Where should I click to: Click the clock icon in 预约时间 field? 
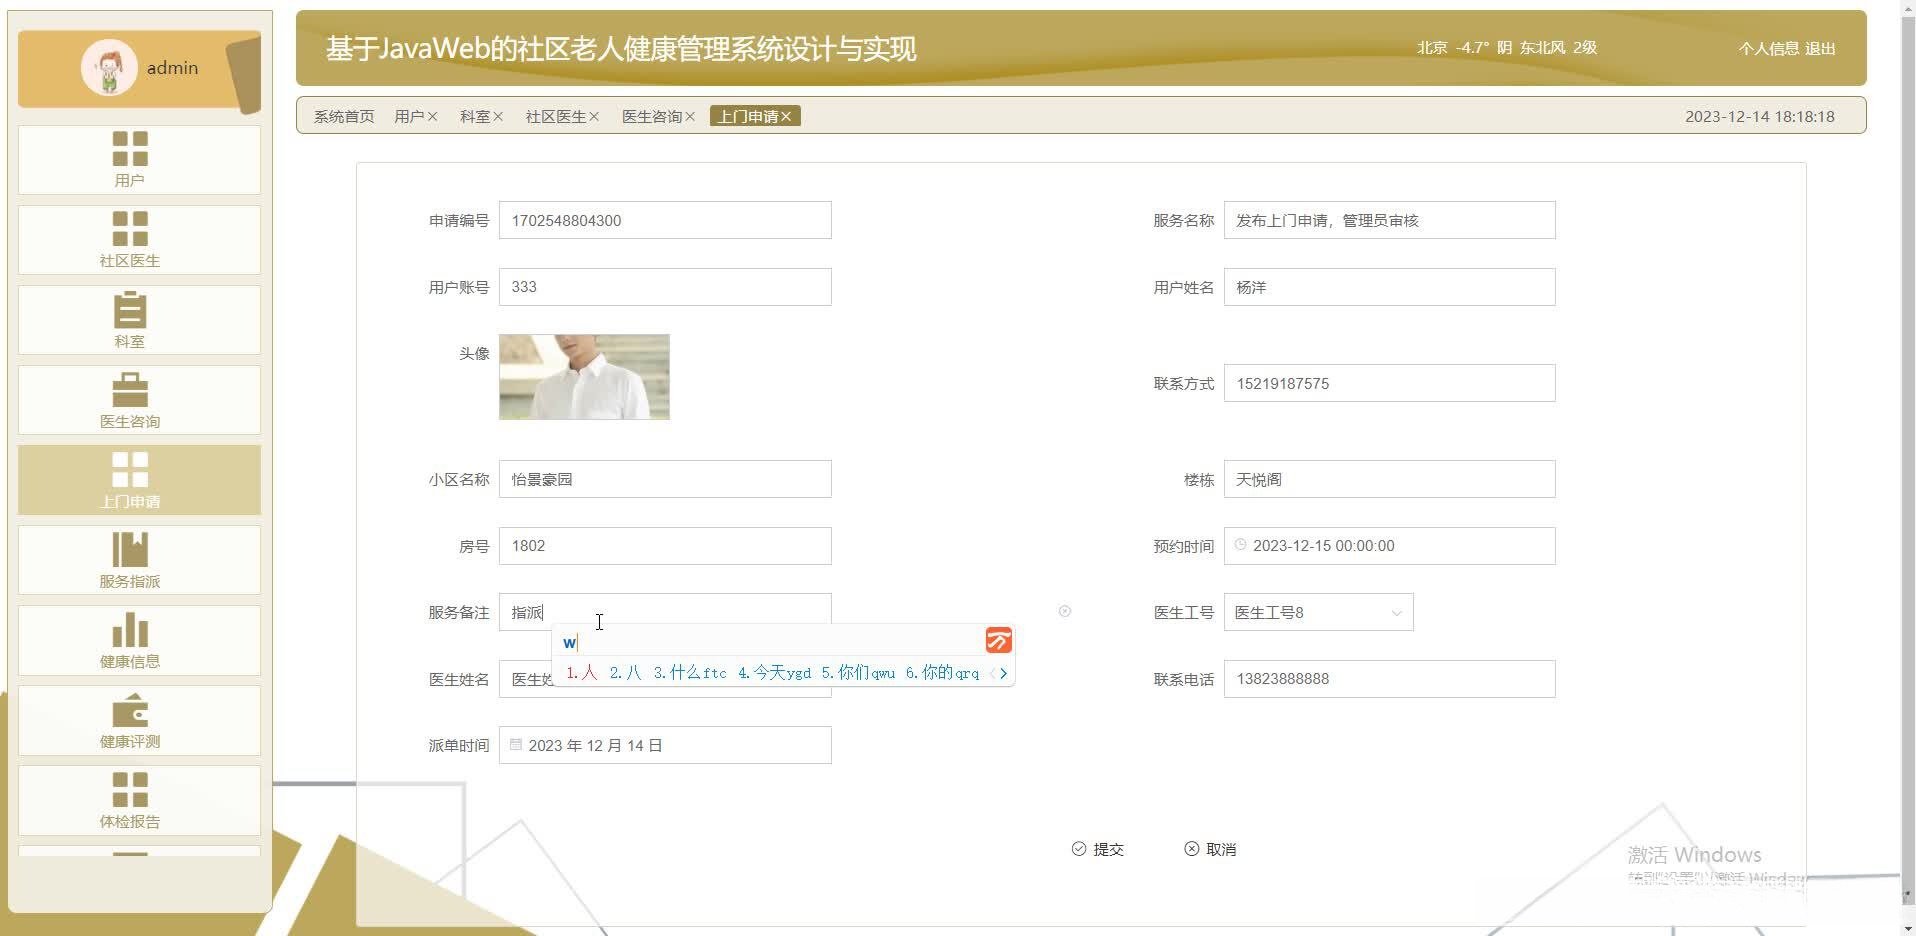coord(1241,545)
